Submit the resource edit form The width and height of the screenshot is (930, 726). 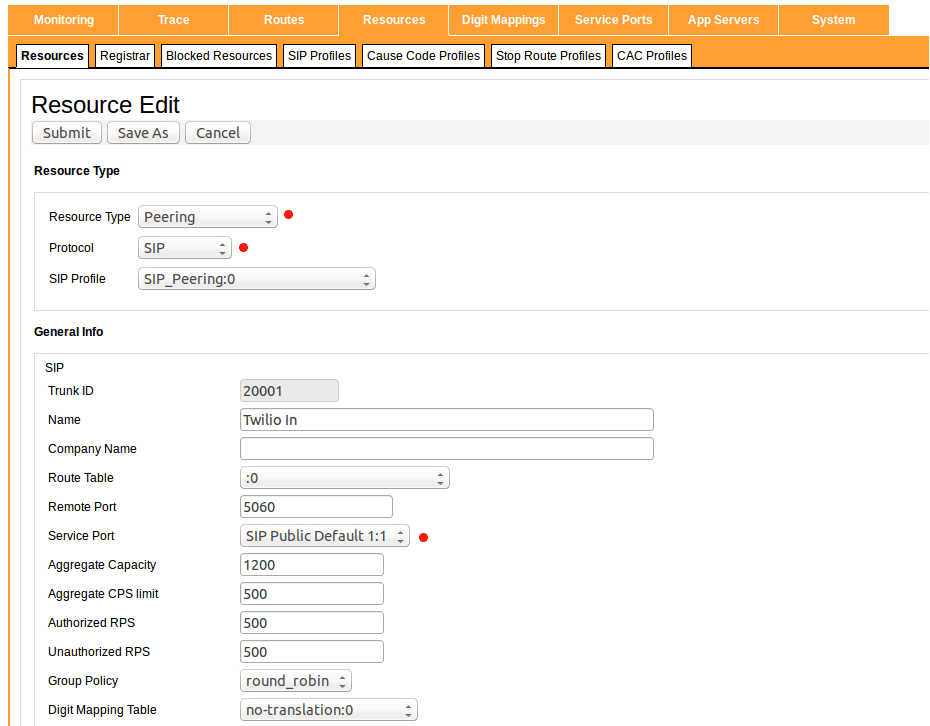tap(66, 132)
